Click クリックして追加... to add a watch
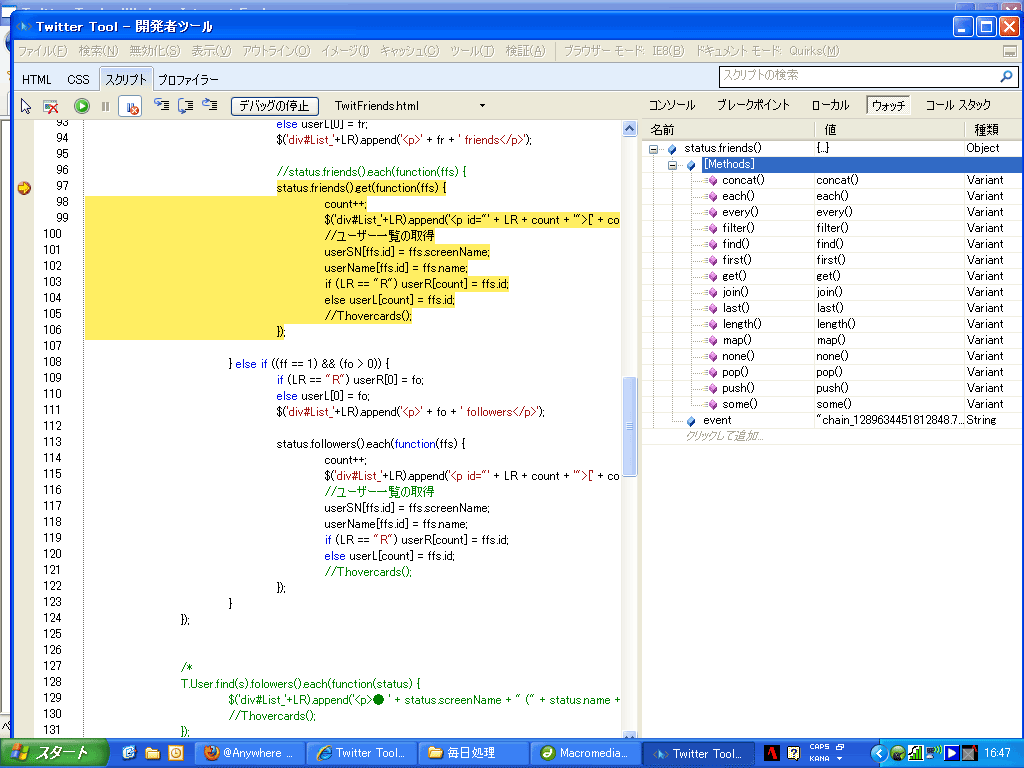Image resolution: width=1024 pixels, height=768 pixels. [x=724, y=436]
